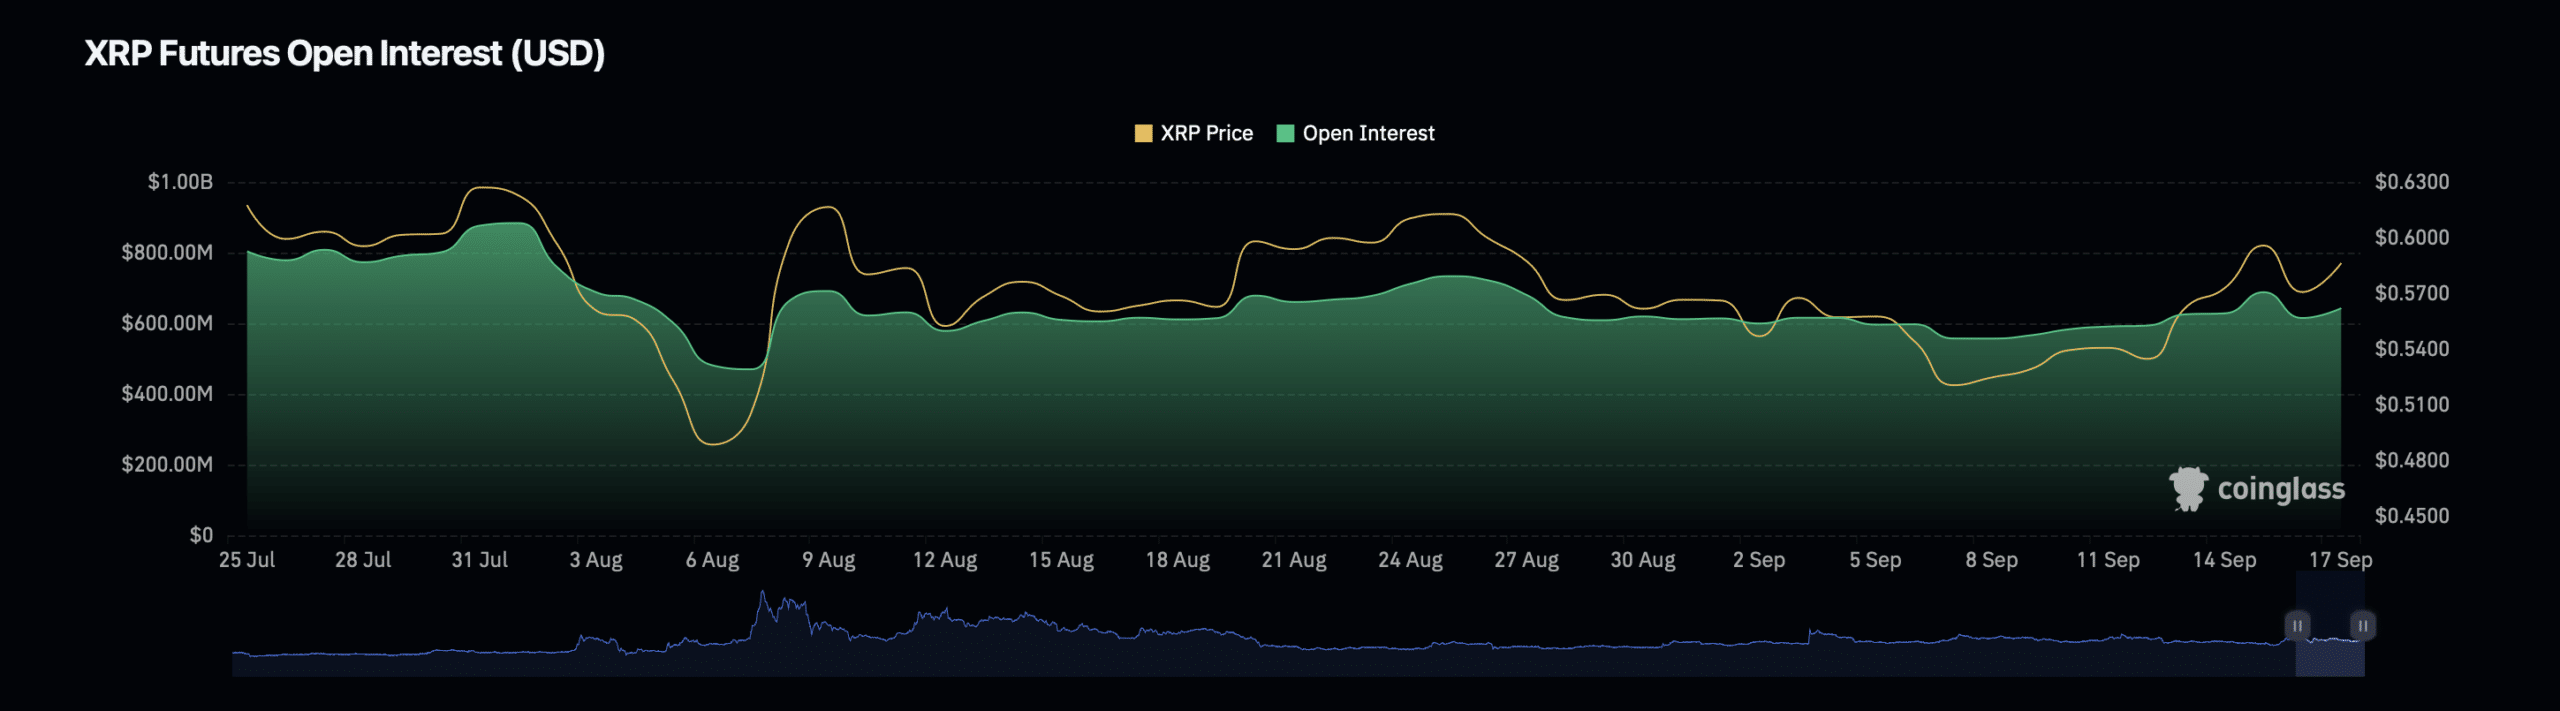The image size is (2560, 711).
Task: Click the coinglass logo watermark icon
Action: click(x=2187, y=489)
